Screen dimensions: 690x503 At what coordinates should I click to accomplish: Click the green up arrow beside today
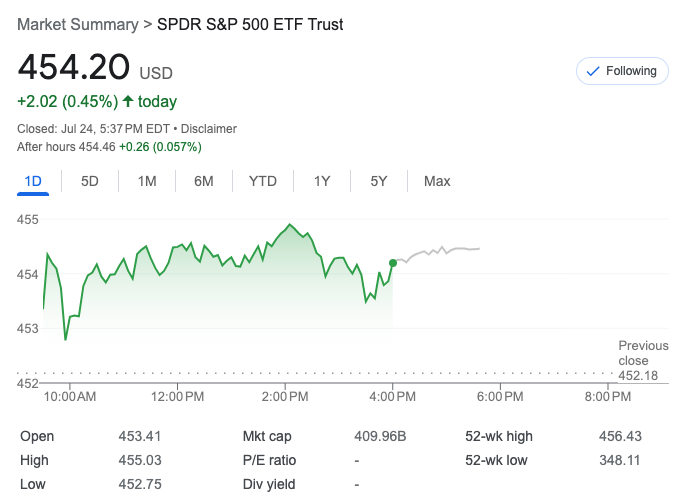pyautogui.click(x=128, y=101)
